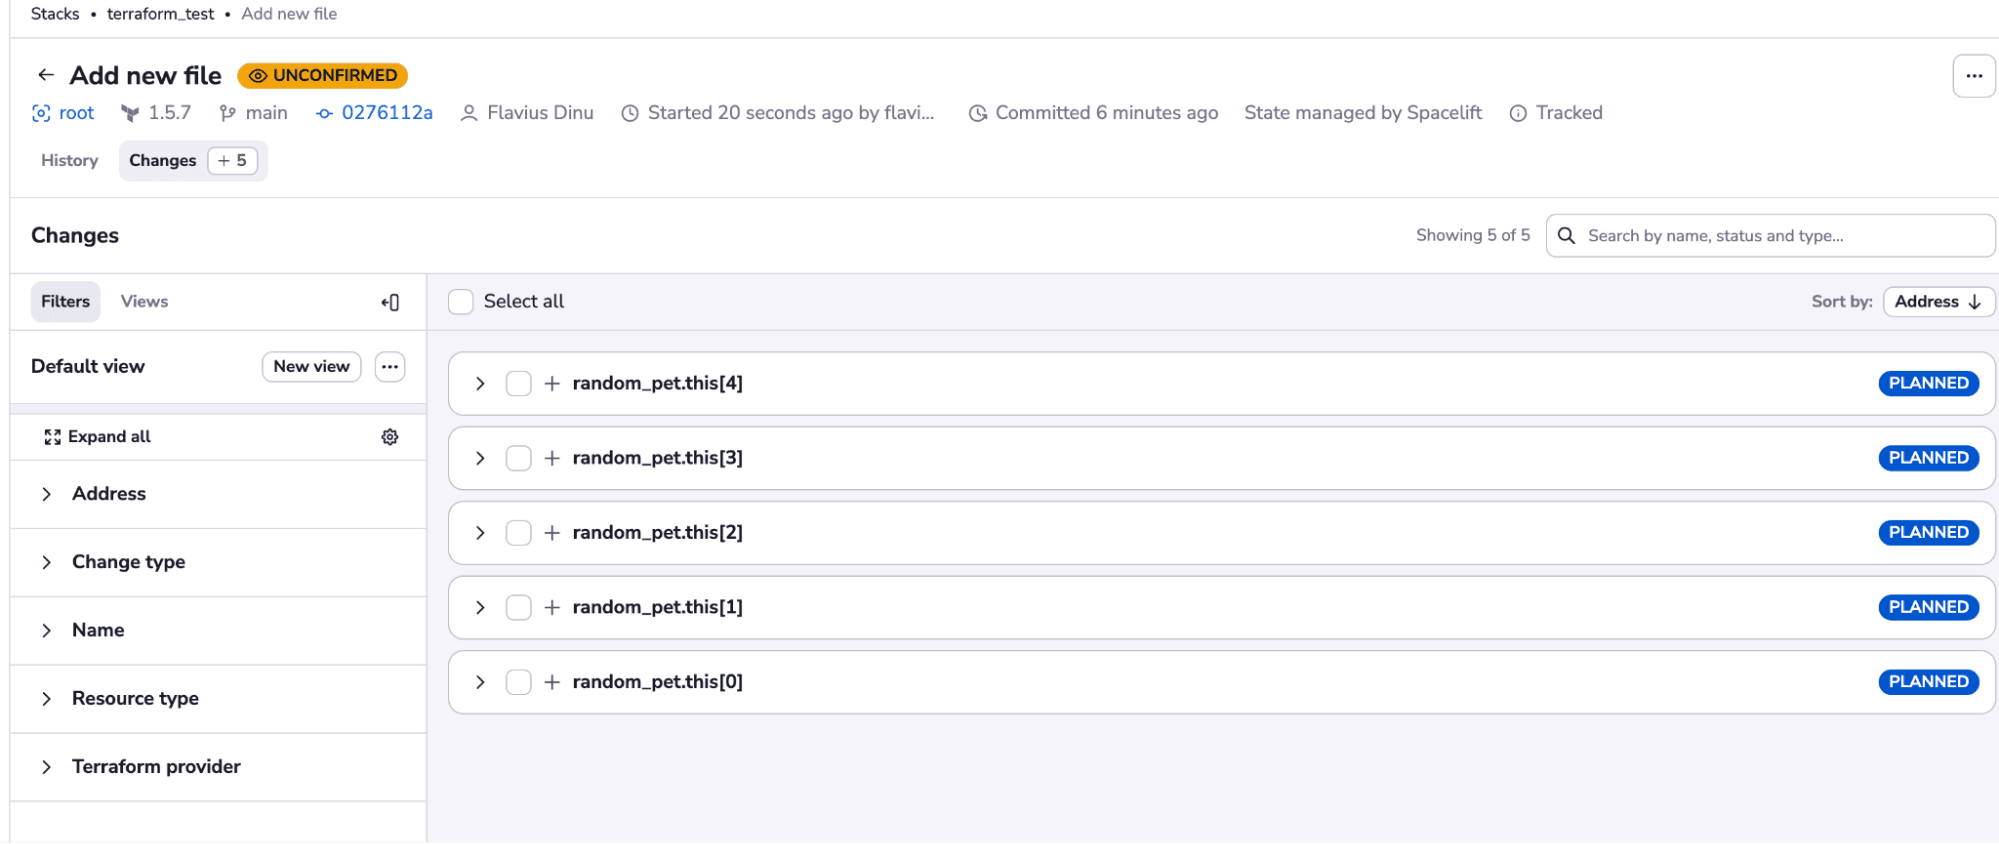Go back using the left arrow icon
This screenshot has width=1999, height=844.
click(x=46, y=75)
